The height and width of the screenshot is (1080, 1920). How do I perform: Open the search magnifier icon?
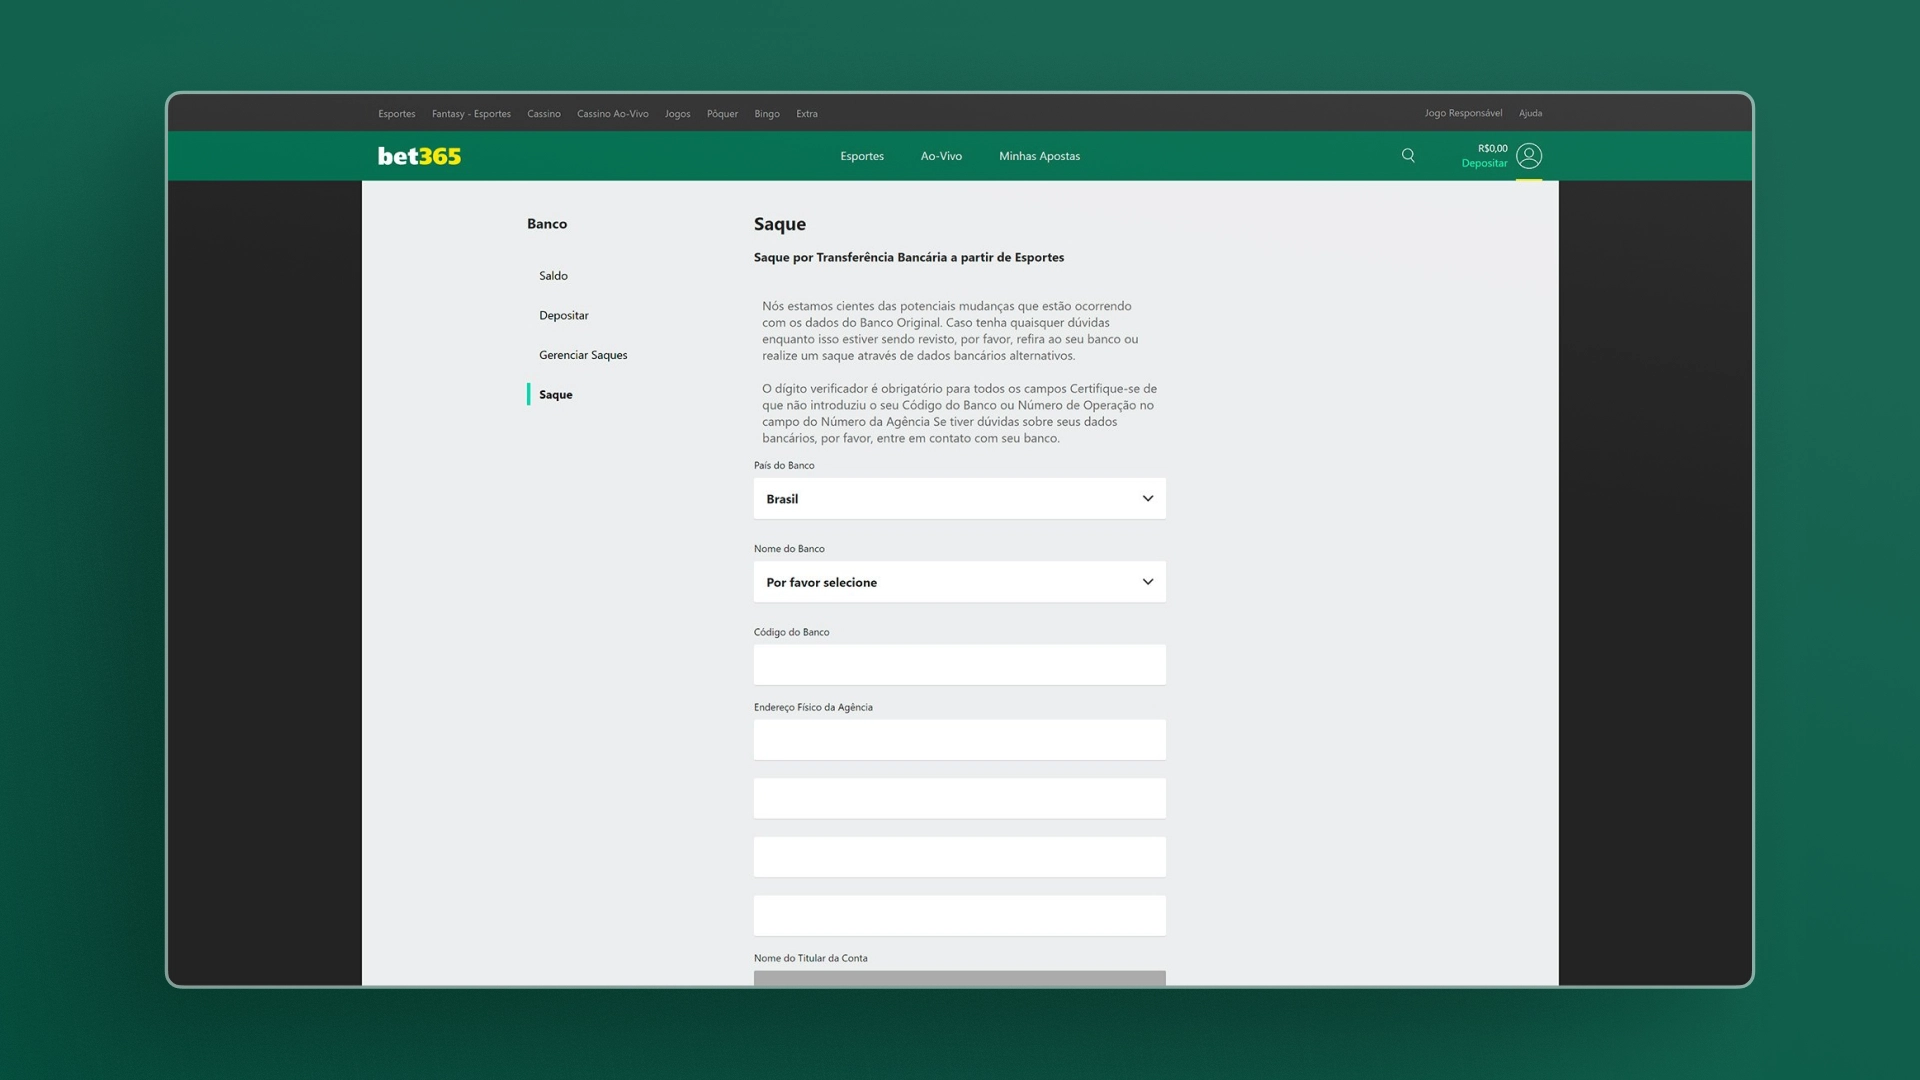click(x=1408, y=155)
